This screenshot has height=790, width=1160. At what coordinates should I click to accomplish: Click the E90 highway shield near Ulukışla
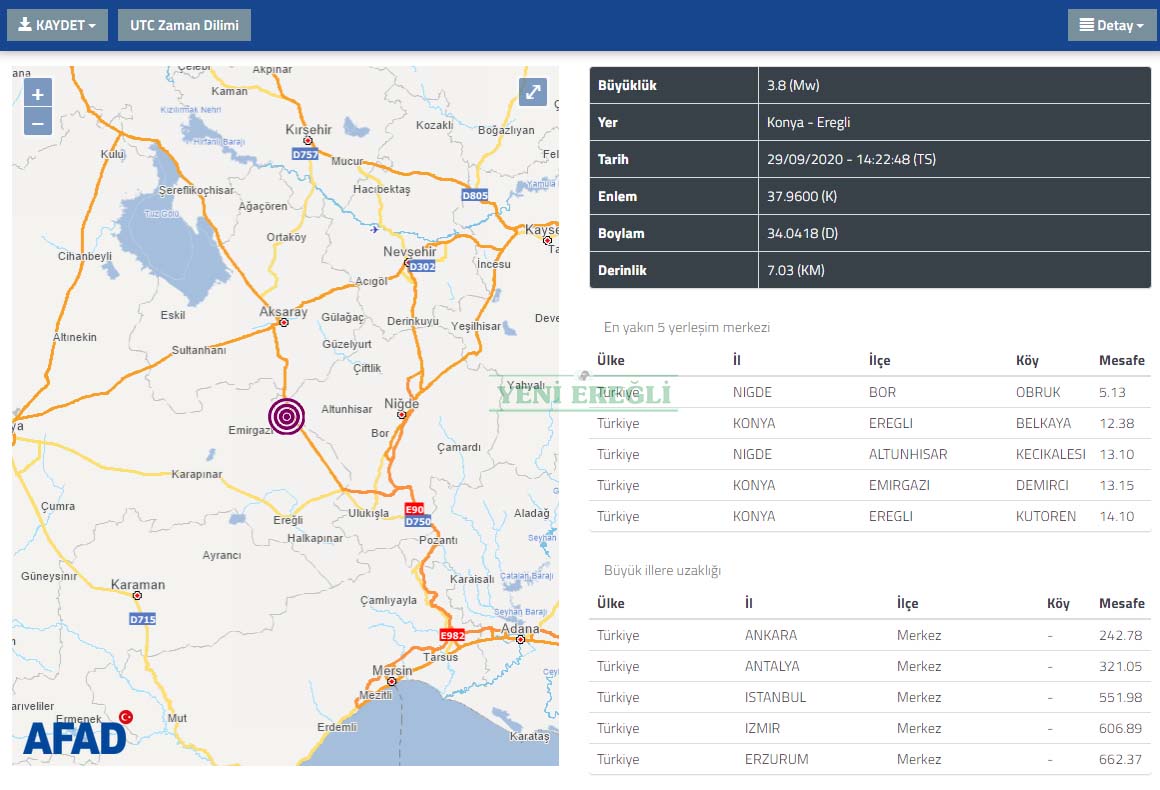pos(414,509)
